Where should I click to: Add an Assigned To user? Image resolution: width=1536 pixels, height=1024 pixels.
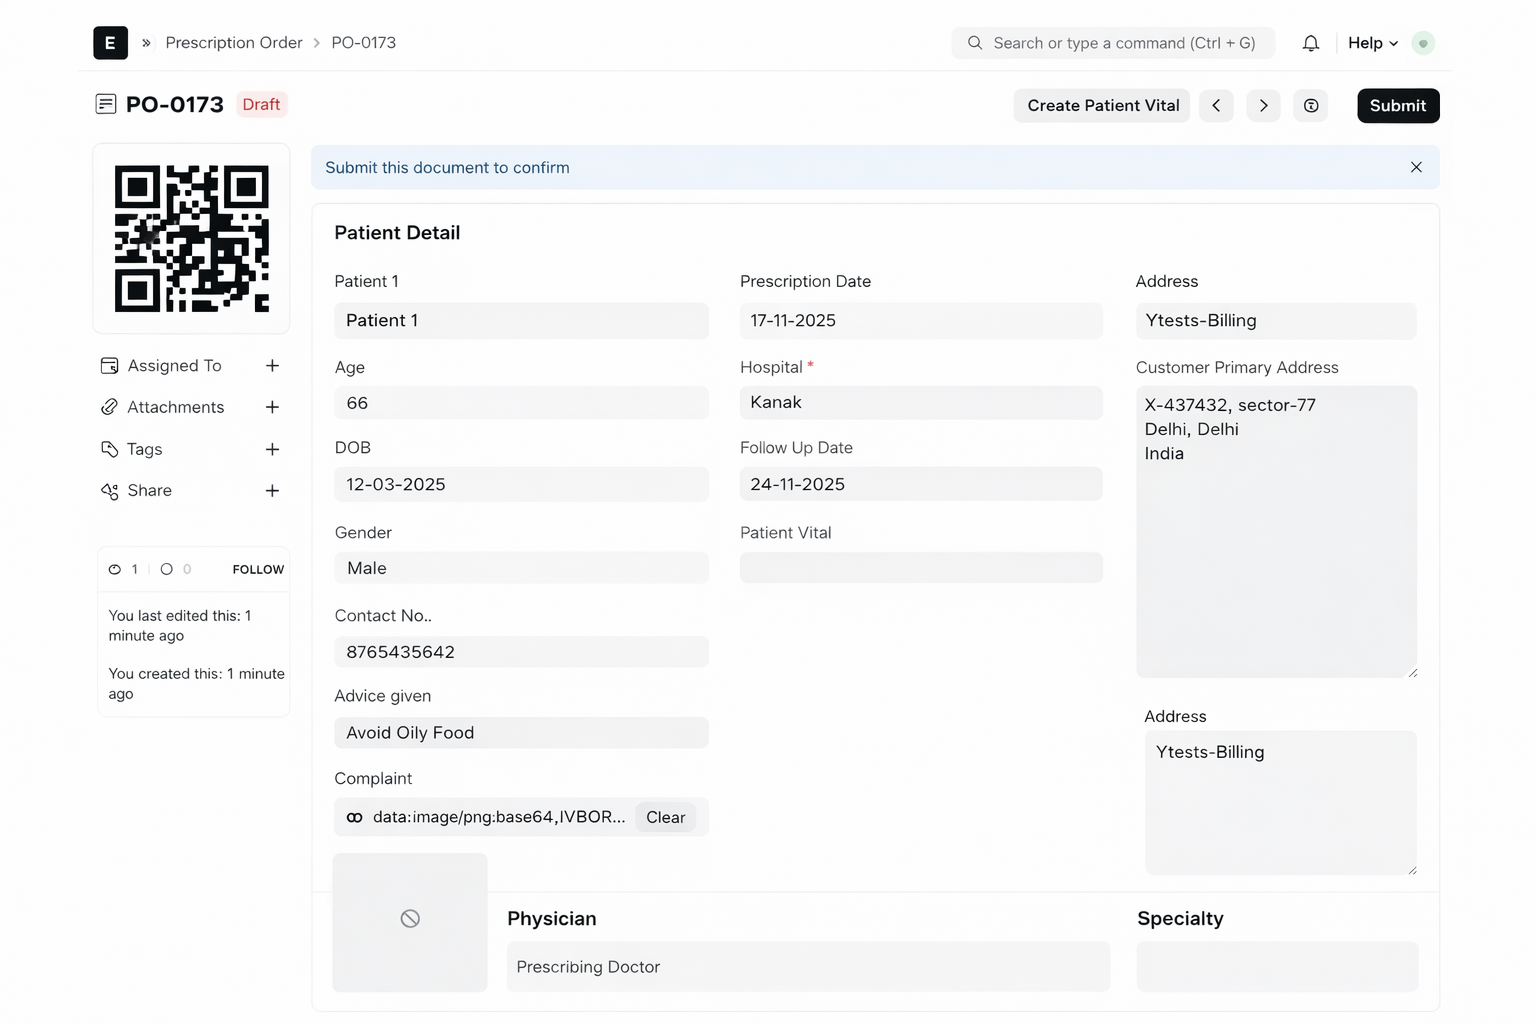(272, 366)
